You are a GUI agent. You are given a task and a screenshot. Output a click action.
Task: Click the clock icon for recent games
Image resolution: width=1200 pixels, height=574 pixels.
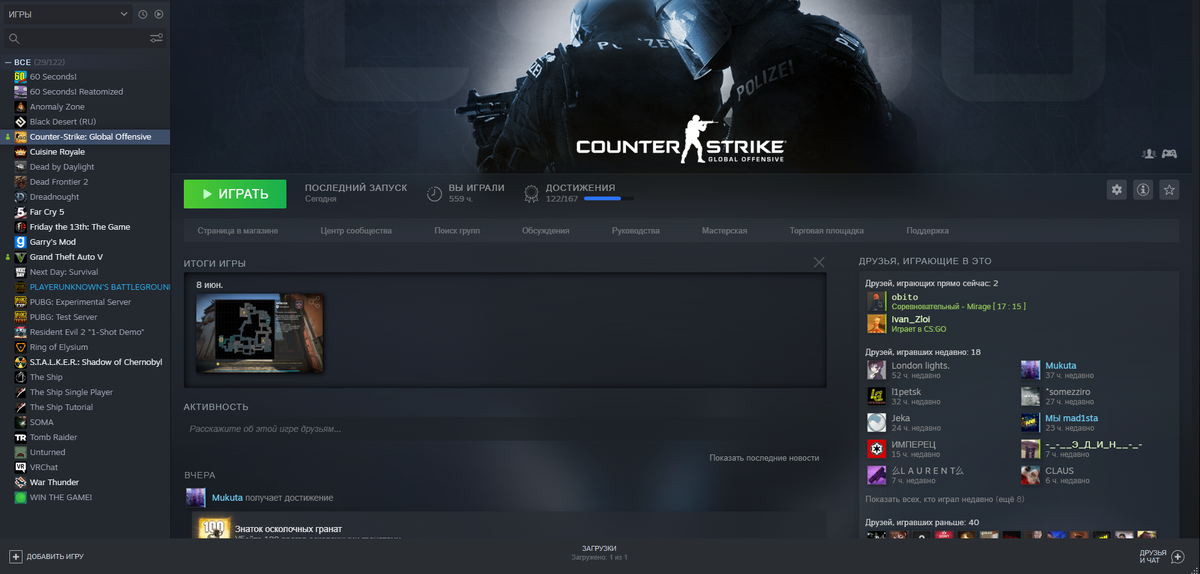143,14
